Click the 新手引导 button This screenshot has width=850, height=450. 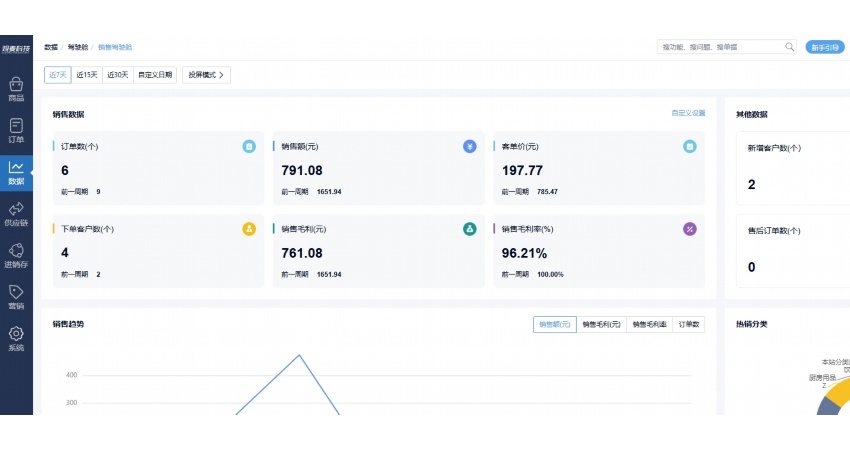pos(826,47)
